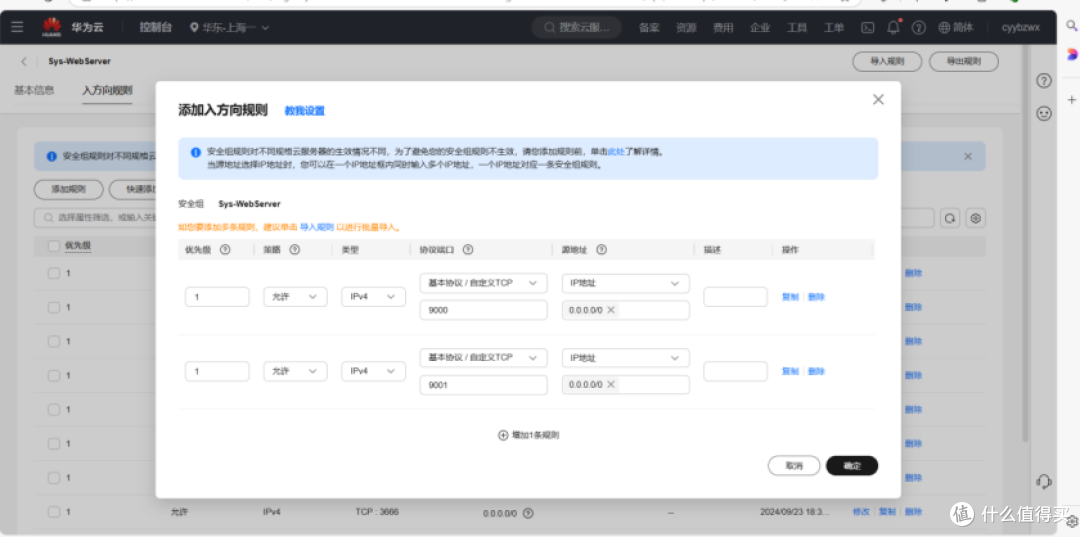Click the source address help icon
Screen dimensions: 1080x537
click(x=601, y=250)
